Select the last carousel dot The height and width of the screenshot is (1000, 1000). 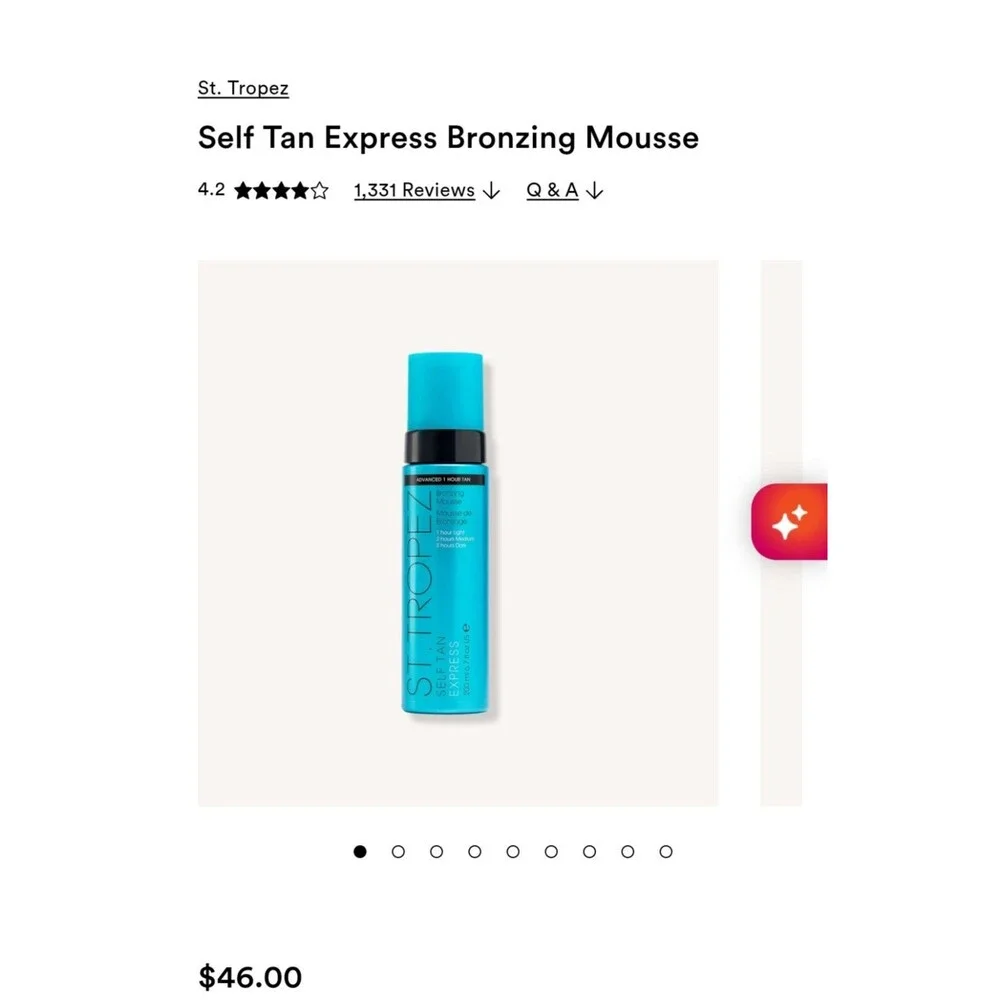tap(666, 851)
